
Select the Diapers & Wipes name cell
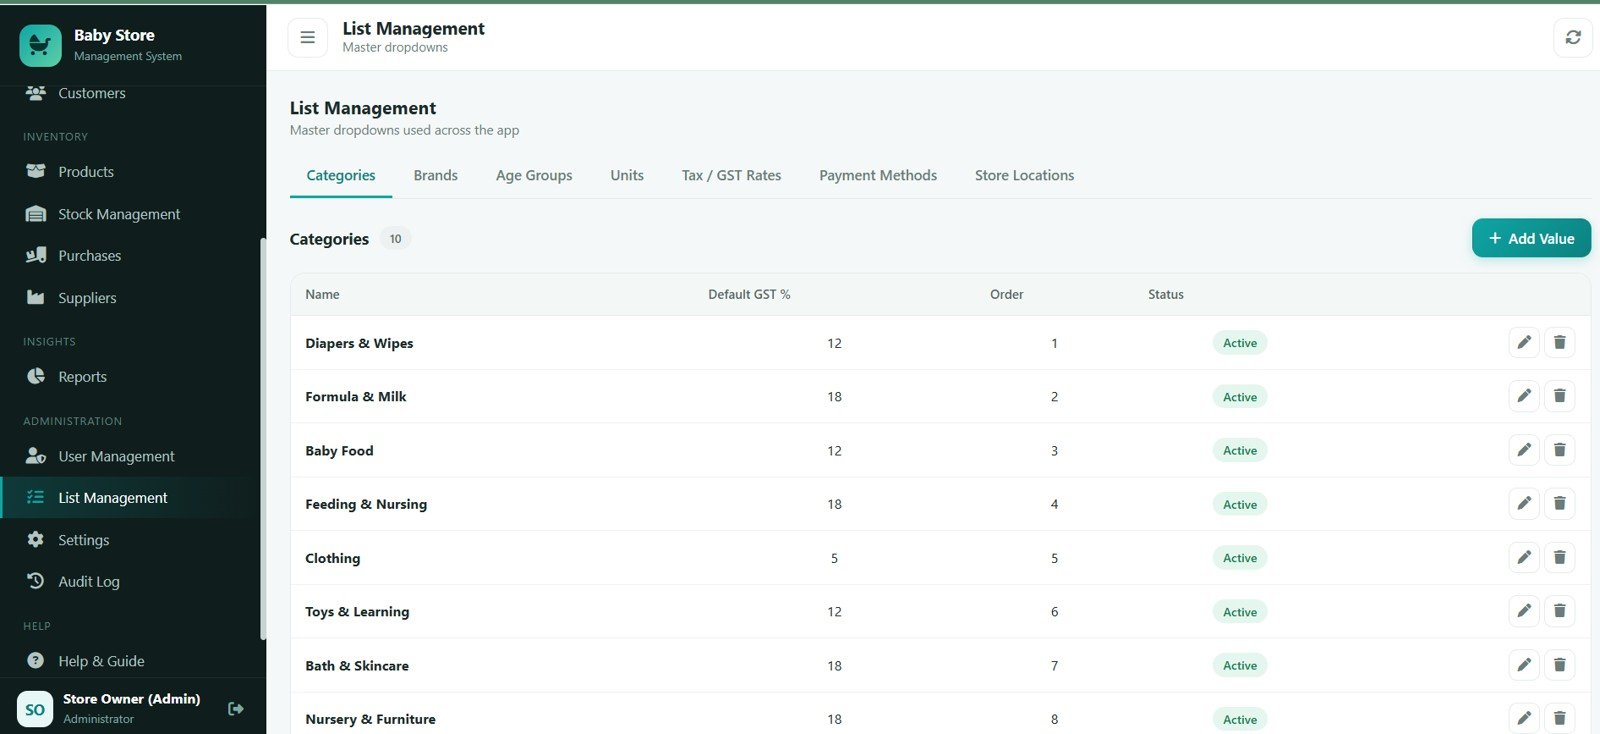tap(359, 343)
